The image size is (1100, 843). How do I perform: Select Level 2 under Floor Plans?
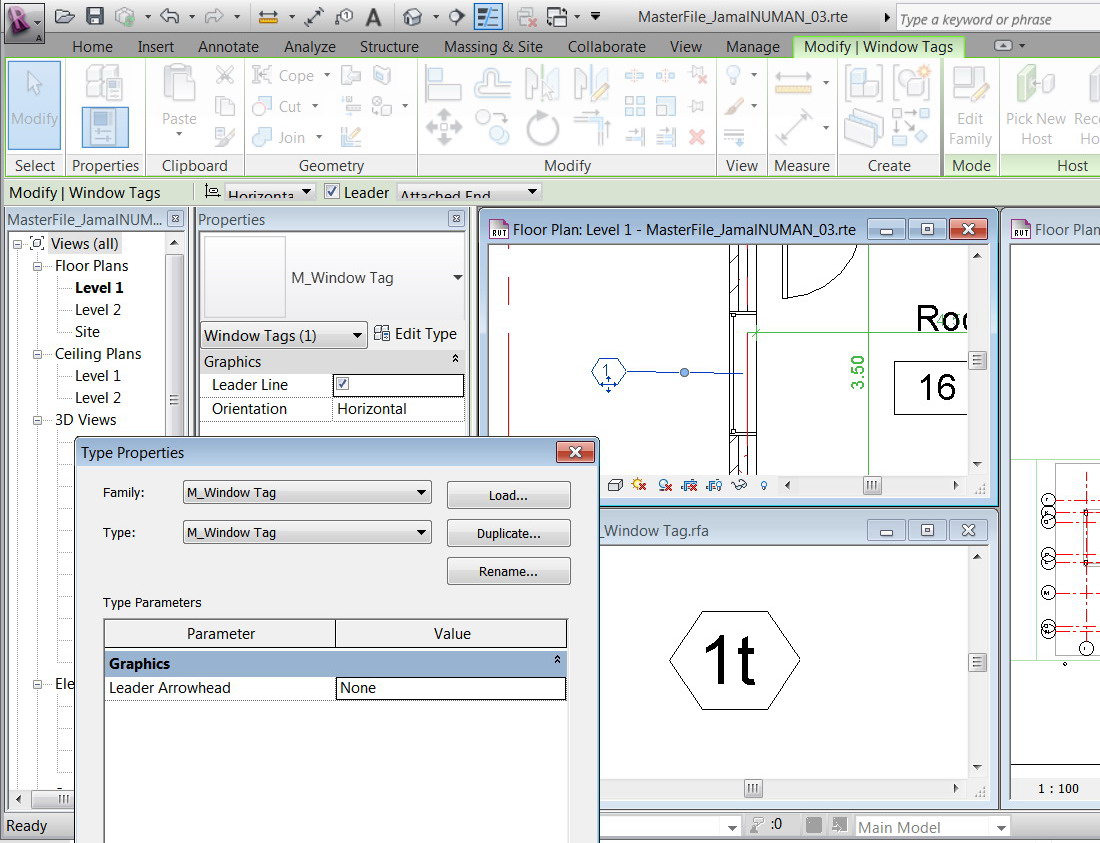[98, 309]
